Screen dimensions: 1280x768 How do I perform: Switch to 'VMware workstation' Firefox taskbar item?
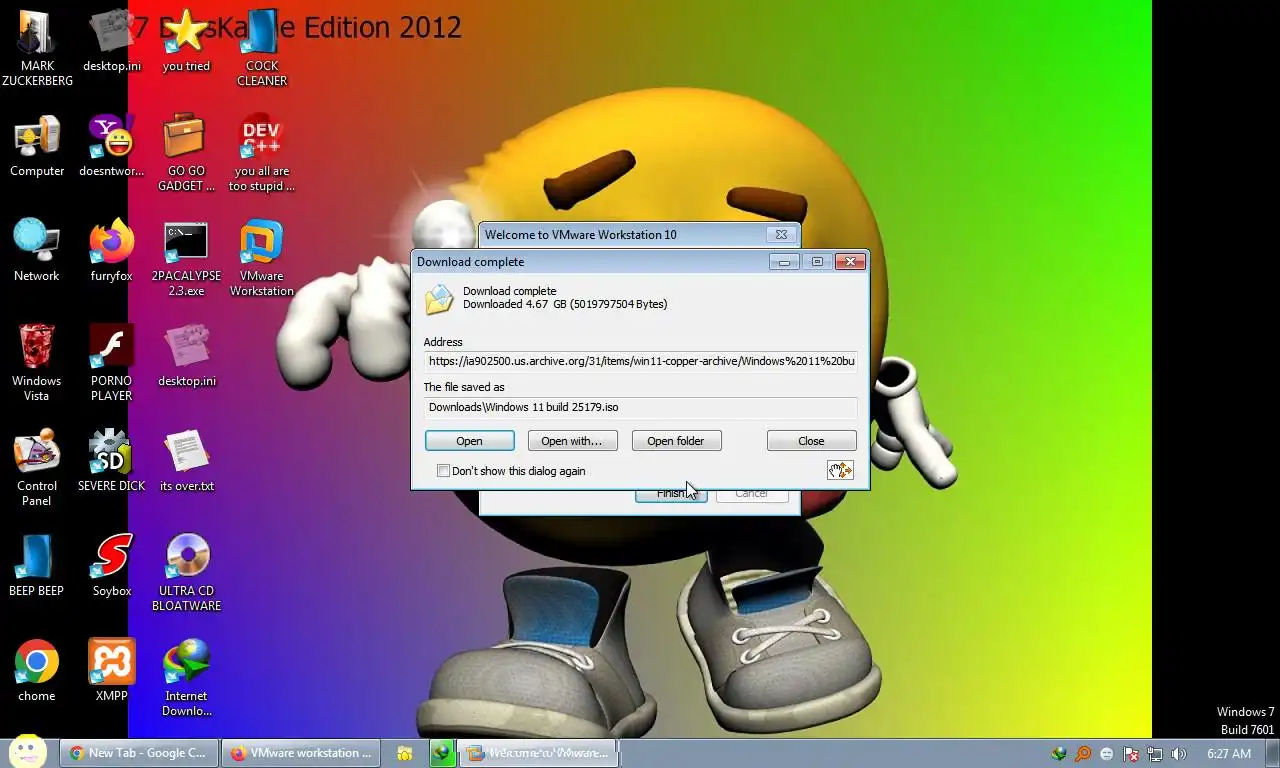pos(300,753)
